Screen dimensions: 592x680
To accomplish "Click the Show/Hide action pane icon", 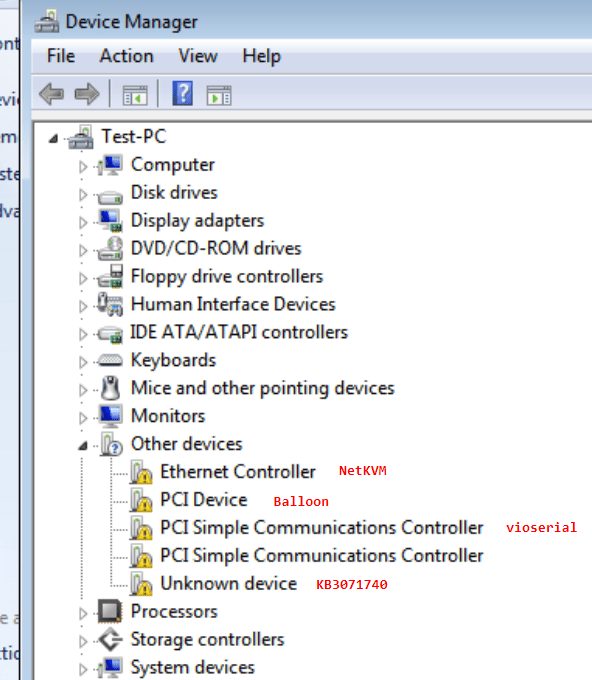I will pos(219,95).
